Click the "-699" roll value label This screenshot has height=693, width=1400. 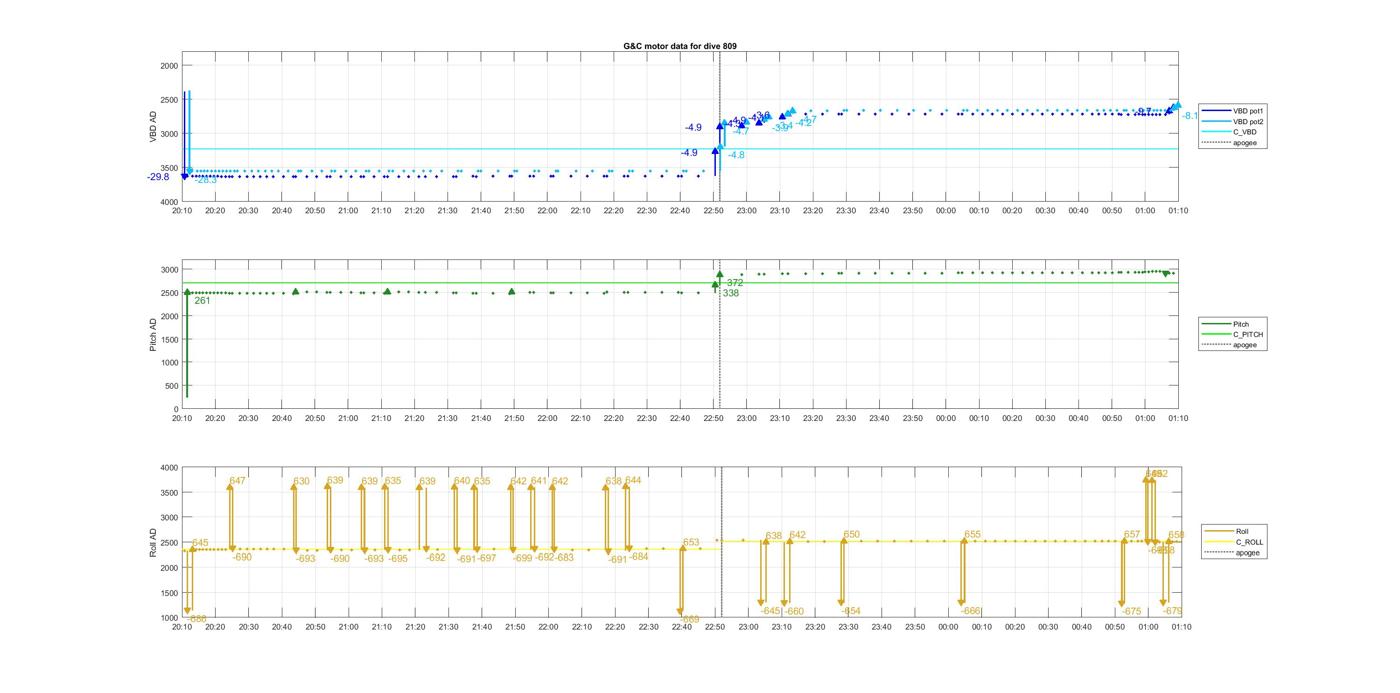523,559
